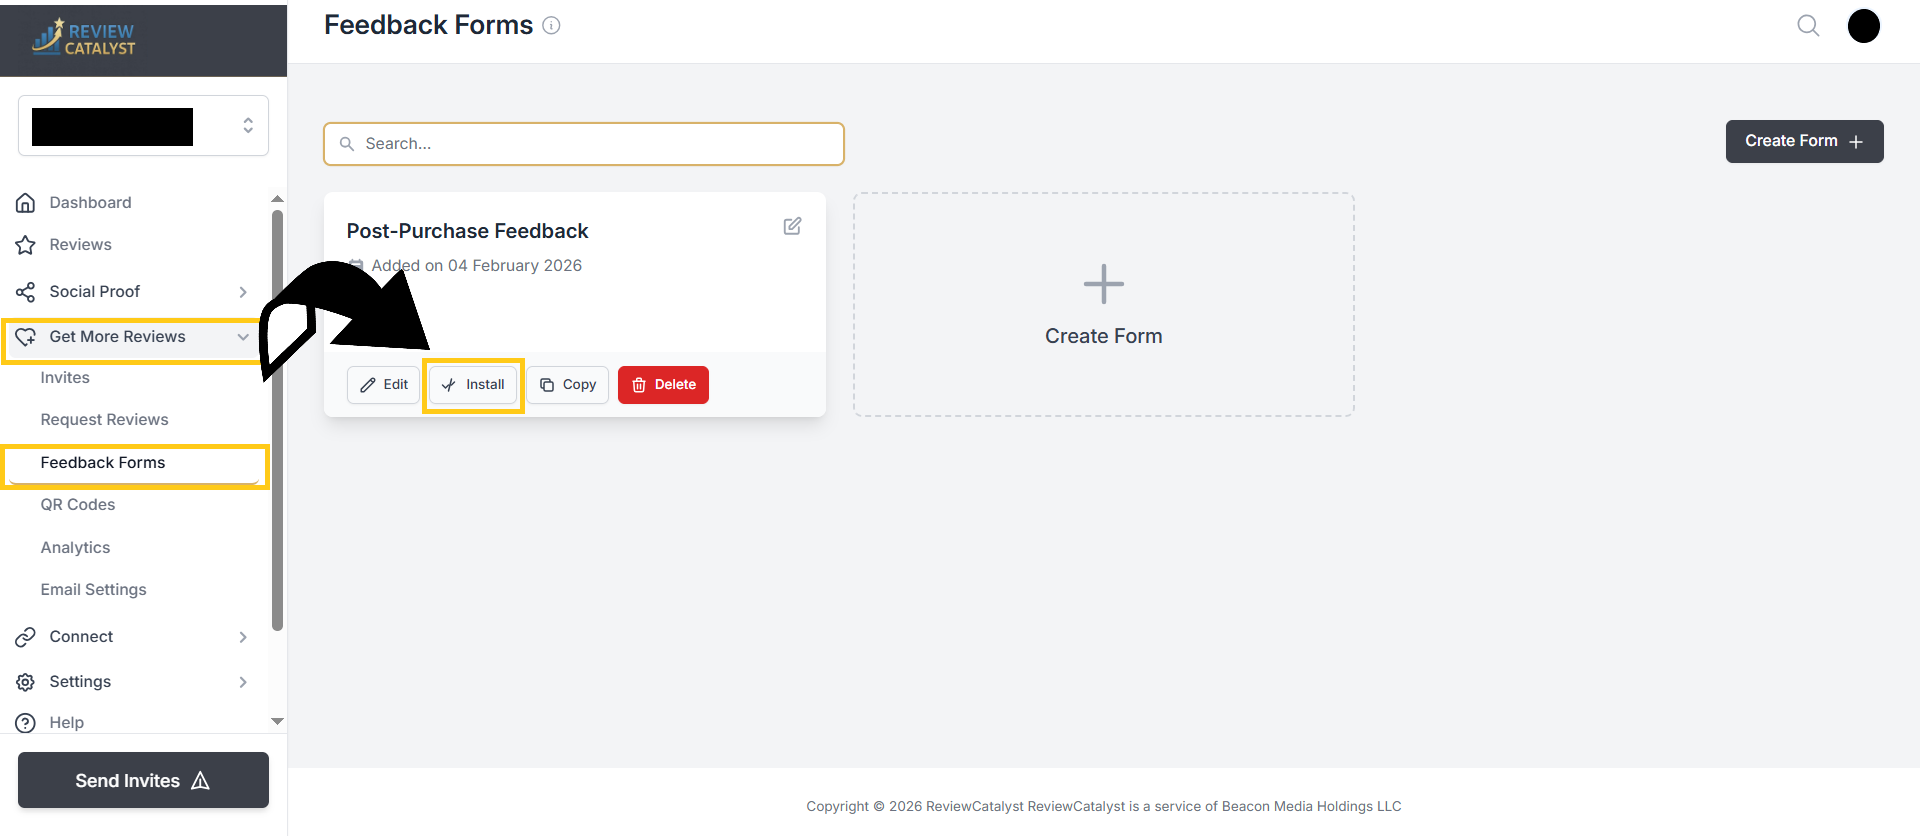
Task: Click the info icon next to Feedback Forms
Action: [551, 25]
